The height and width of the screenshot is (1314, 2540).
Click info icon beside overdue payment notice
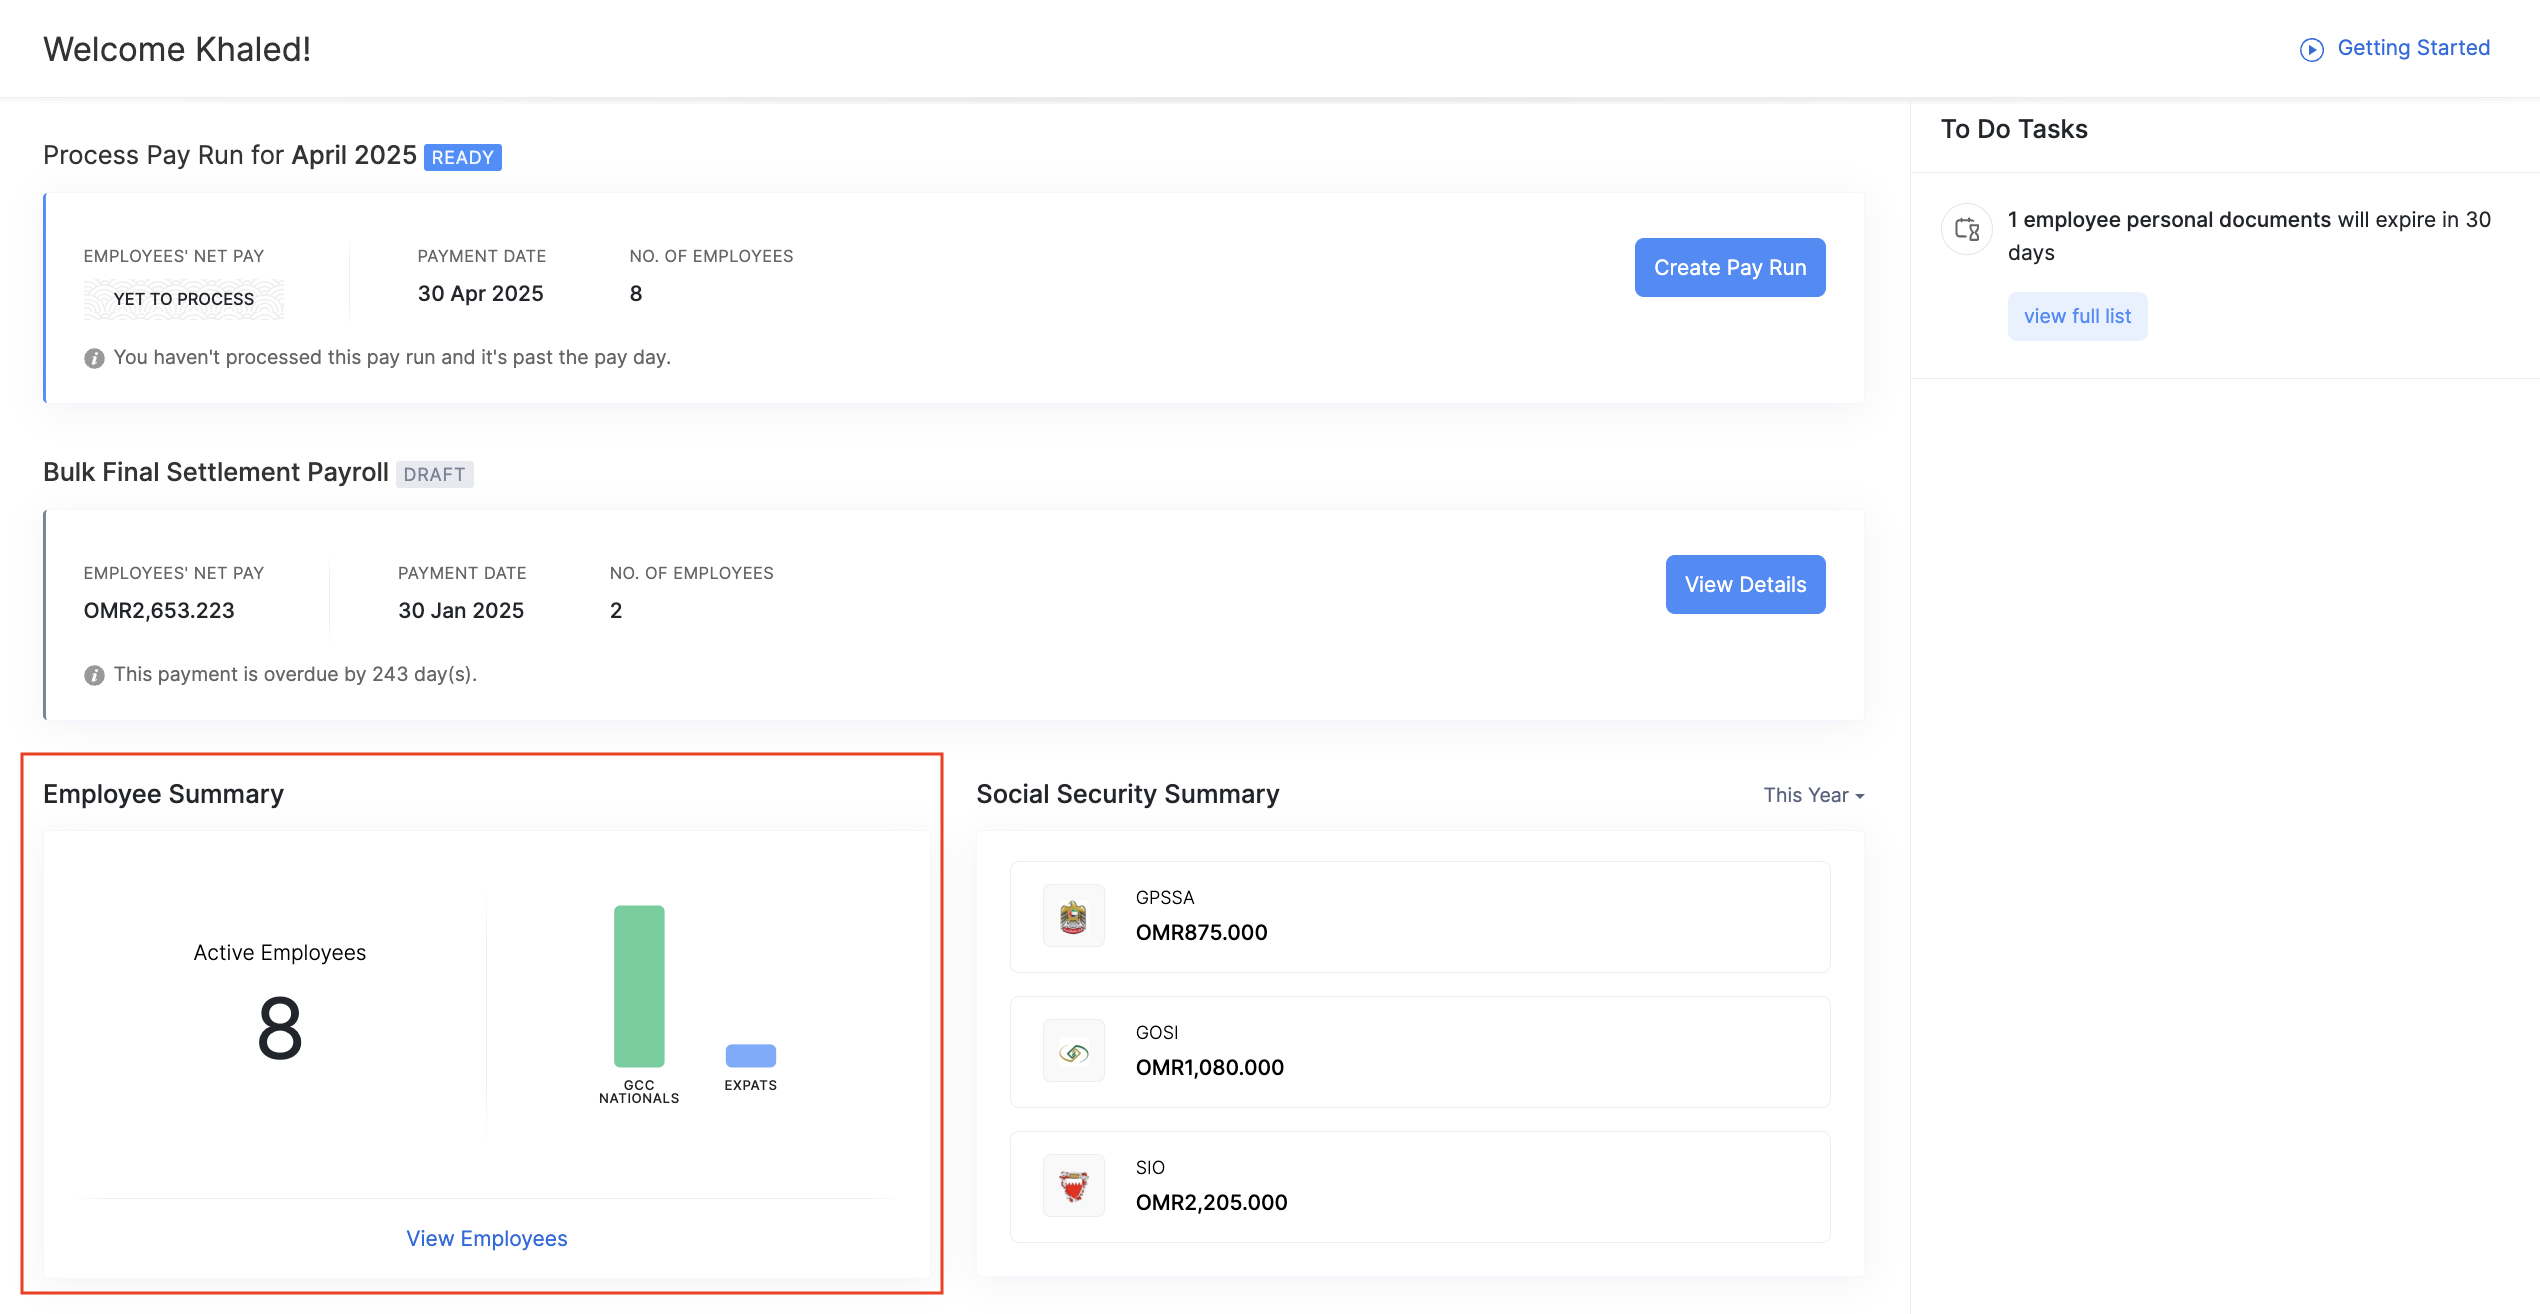[x=94, y=675]
